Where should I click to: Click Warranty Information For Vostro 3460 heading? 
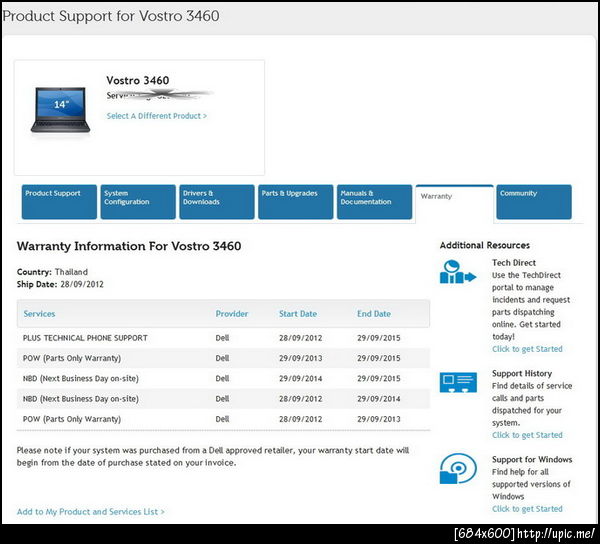[x=129, y=246]
